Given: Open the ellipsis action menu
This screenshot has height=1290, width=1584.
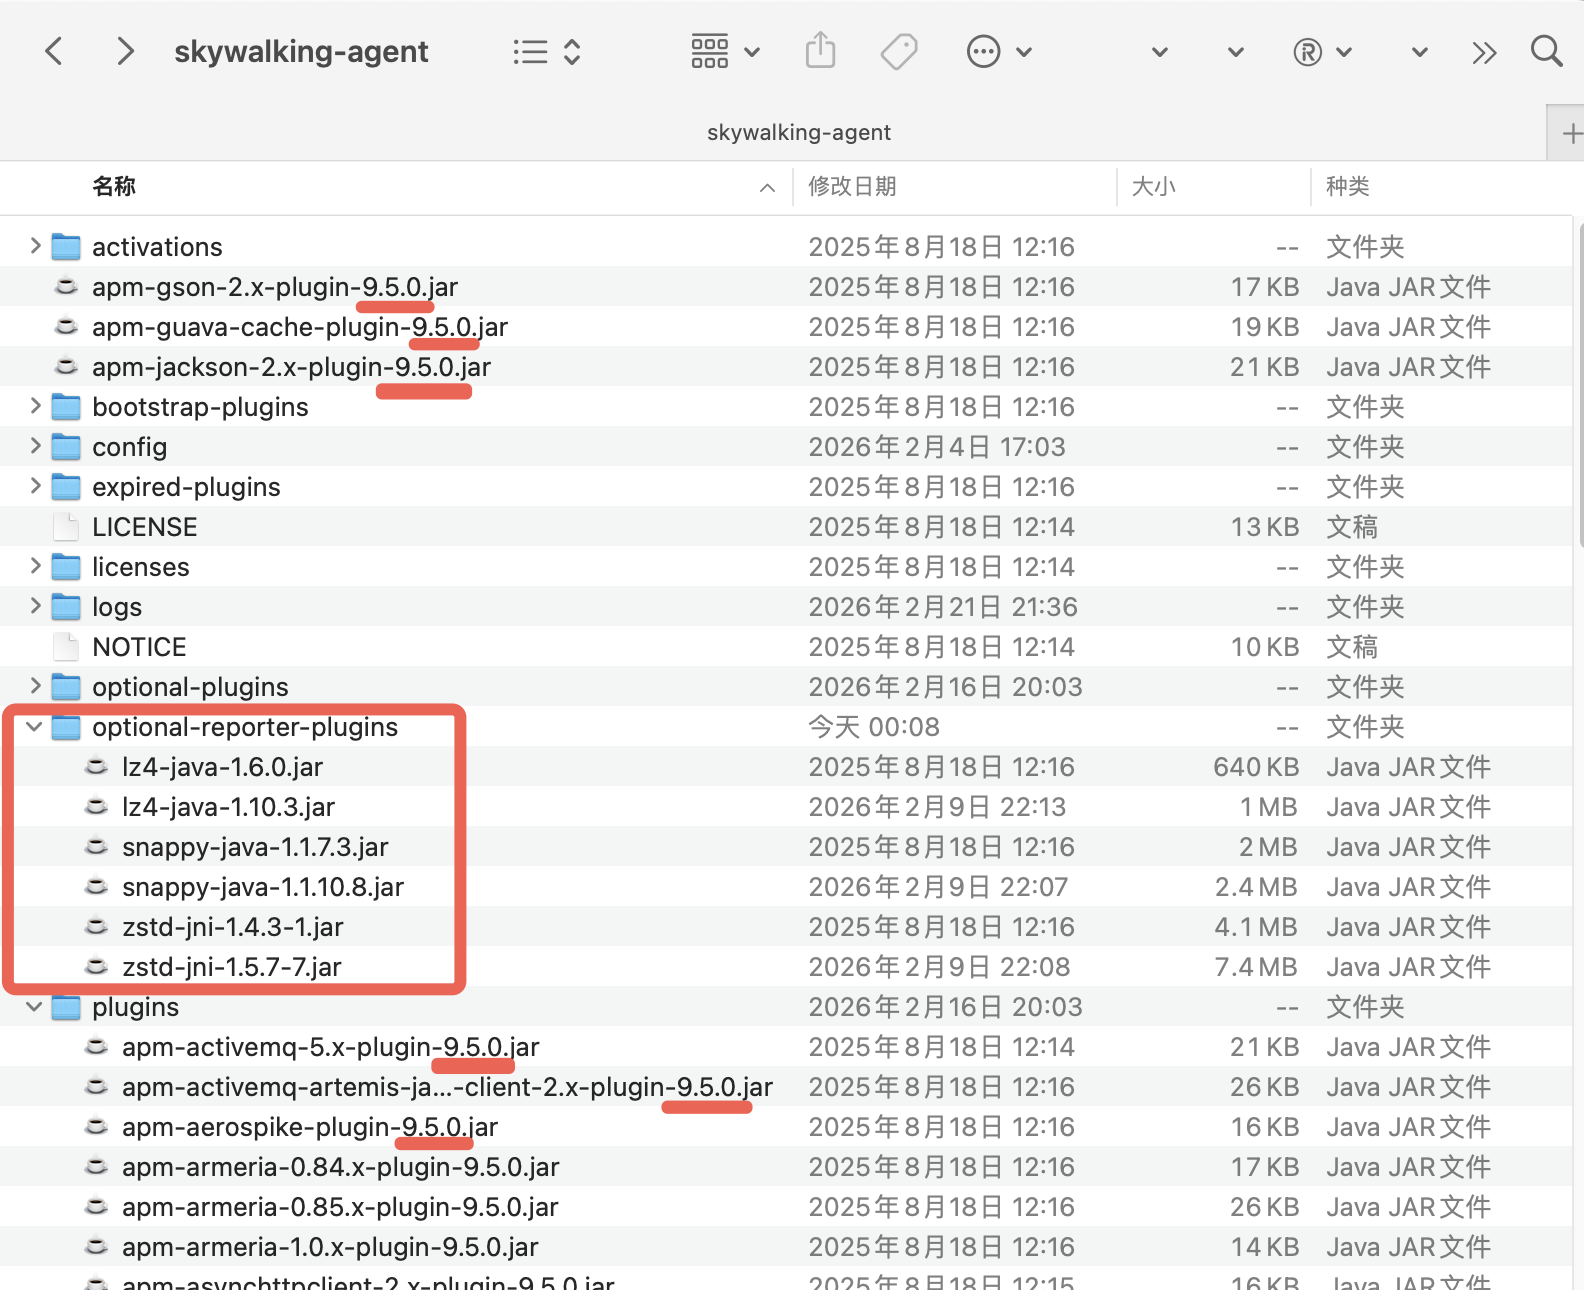Looking at the screenshot, I should click(998, 51).
